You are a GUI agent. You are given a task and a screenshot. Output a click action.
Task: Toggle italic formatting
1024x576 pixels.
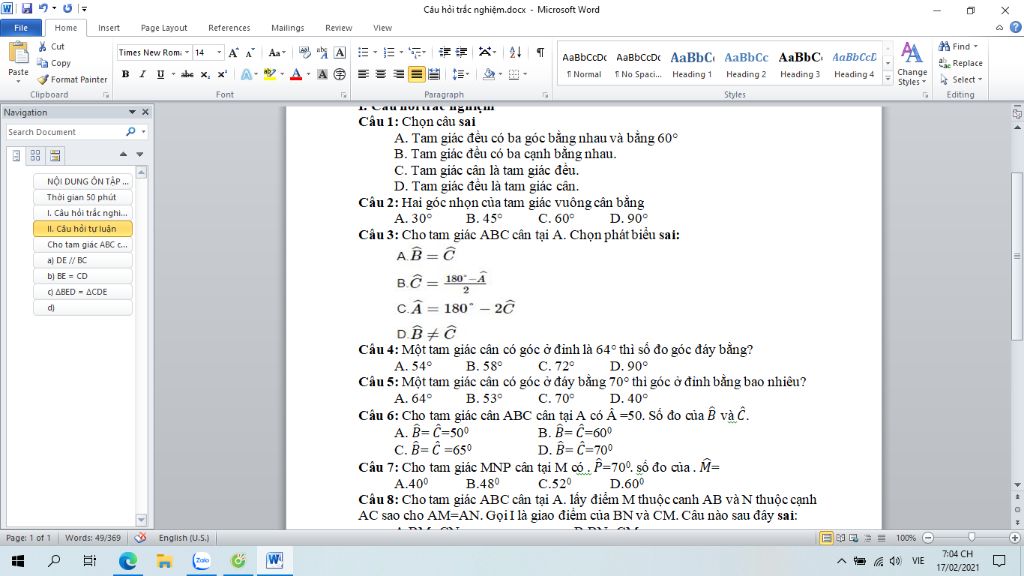142,74
